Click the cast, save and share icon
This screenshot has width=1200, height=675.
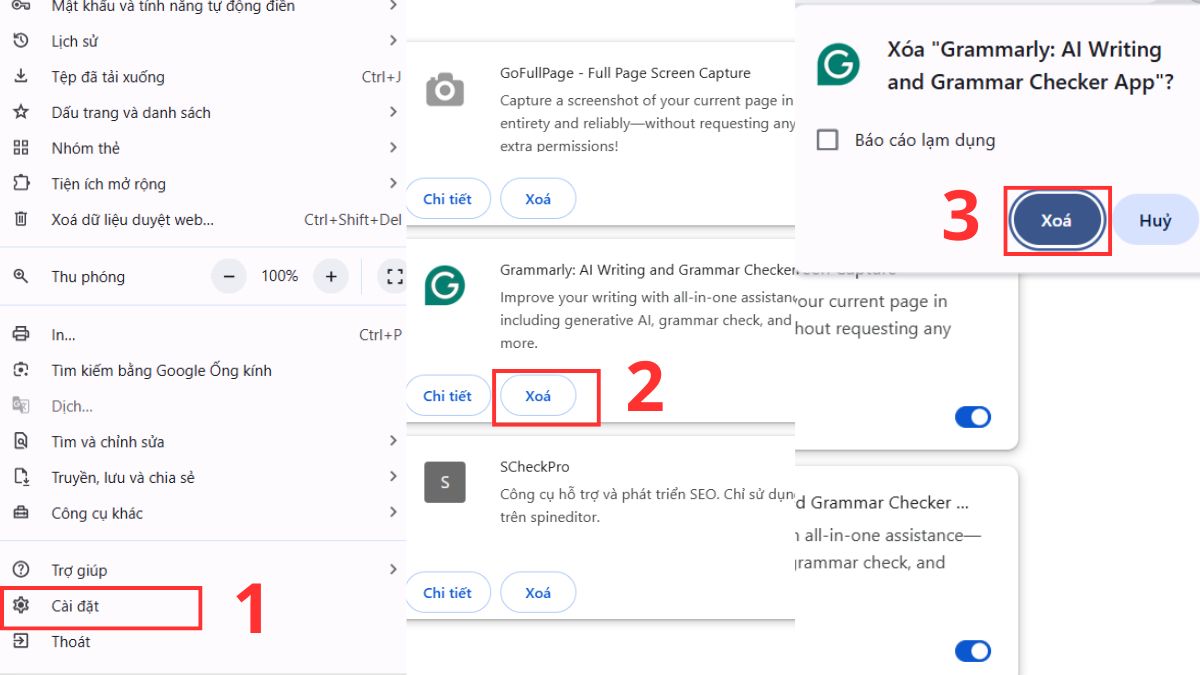[21, 477]
